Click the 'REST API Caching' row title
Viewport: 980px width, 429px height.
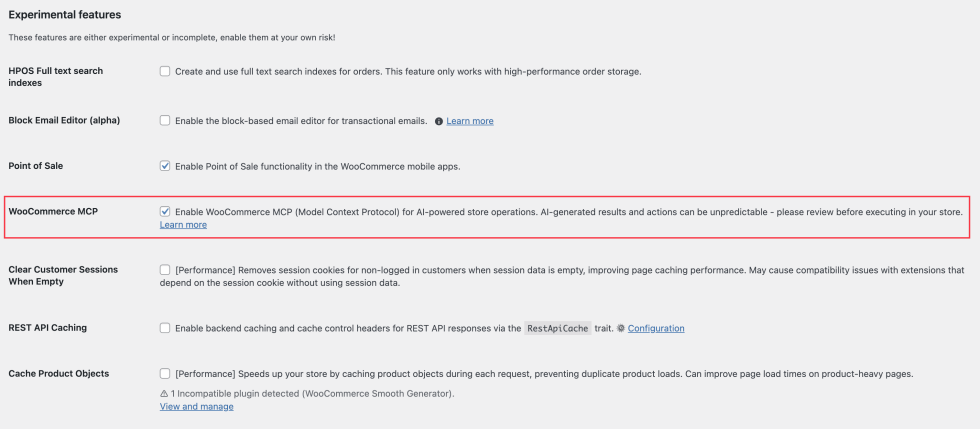(48, 328)
